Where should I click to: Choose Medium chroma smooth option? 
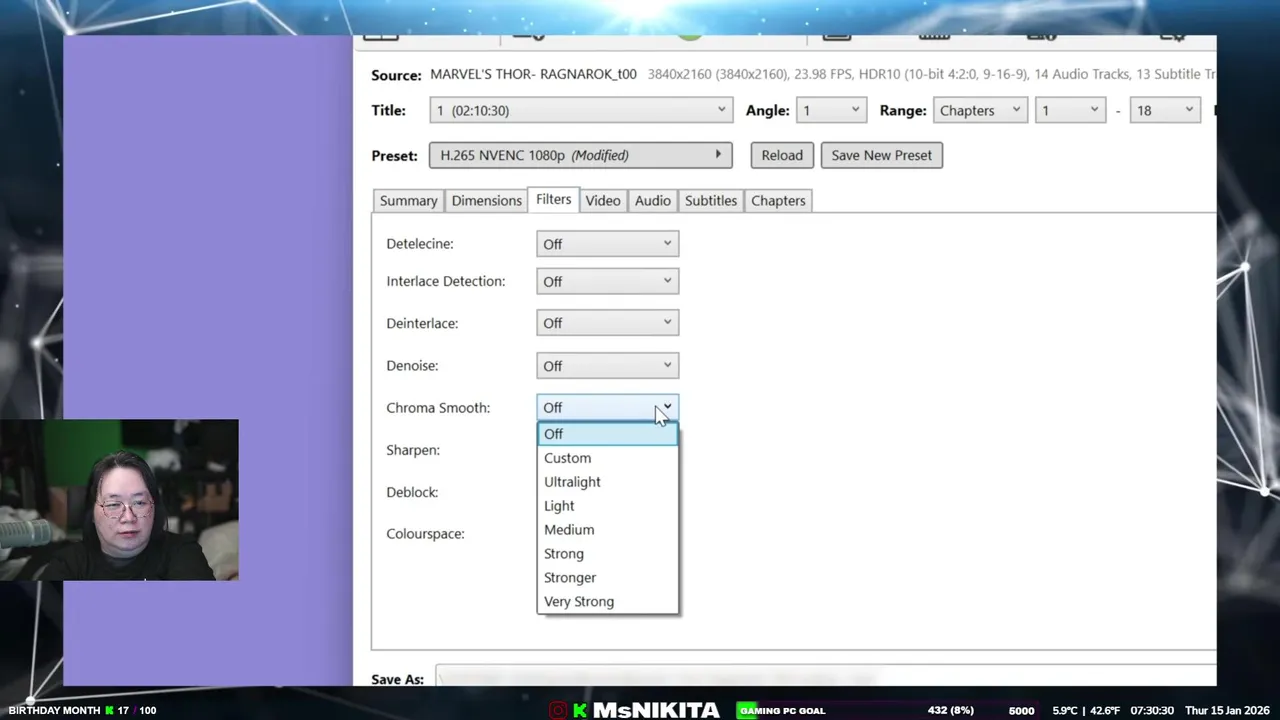point(608,530)
